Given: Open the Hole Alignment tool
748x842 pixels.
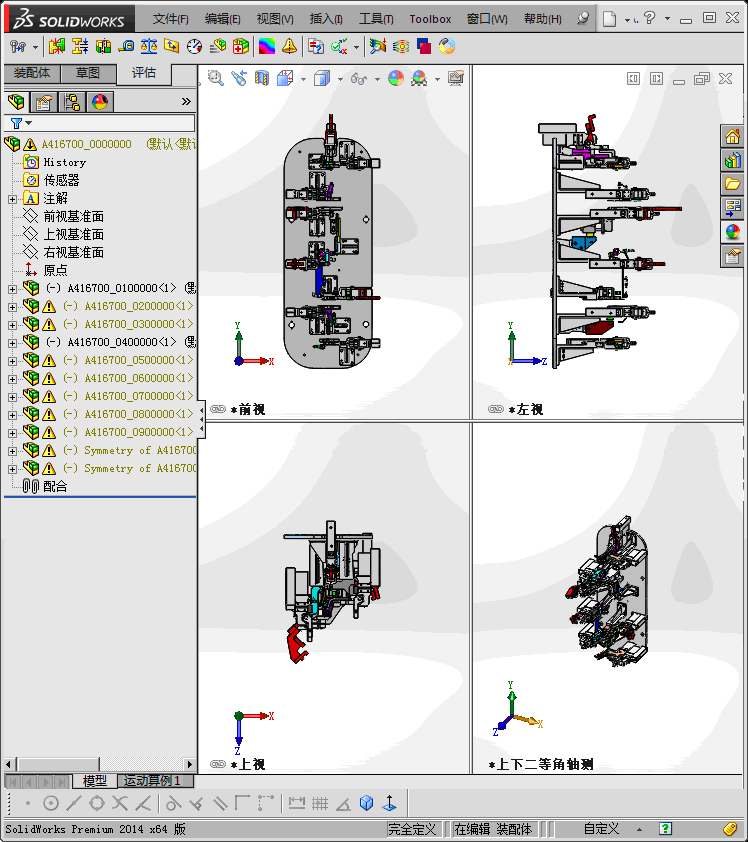Looking at the screenshot, I should coord(103,47).
